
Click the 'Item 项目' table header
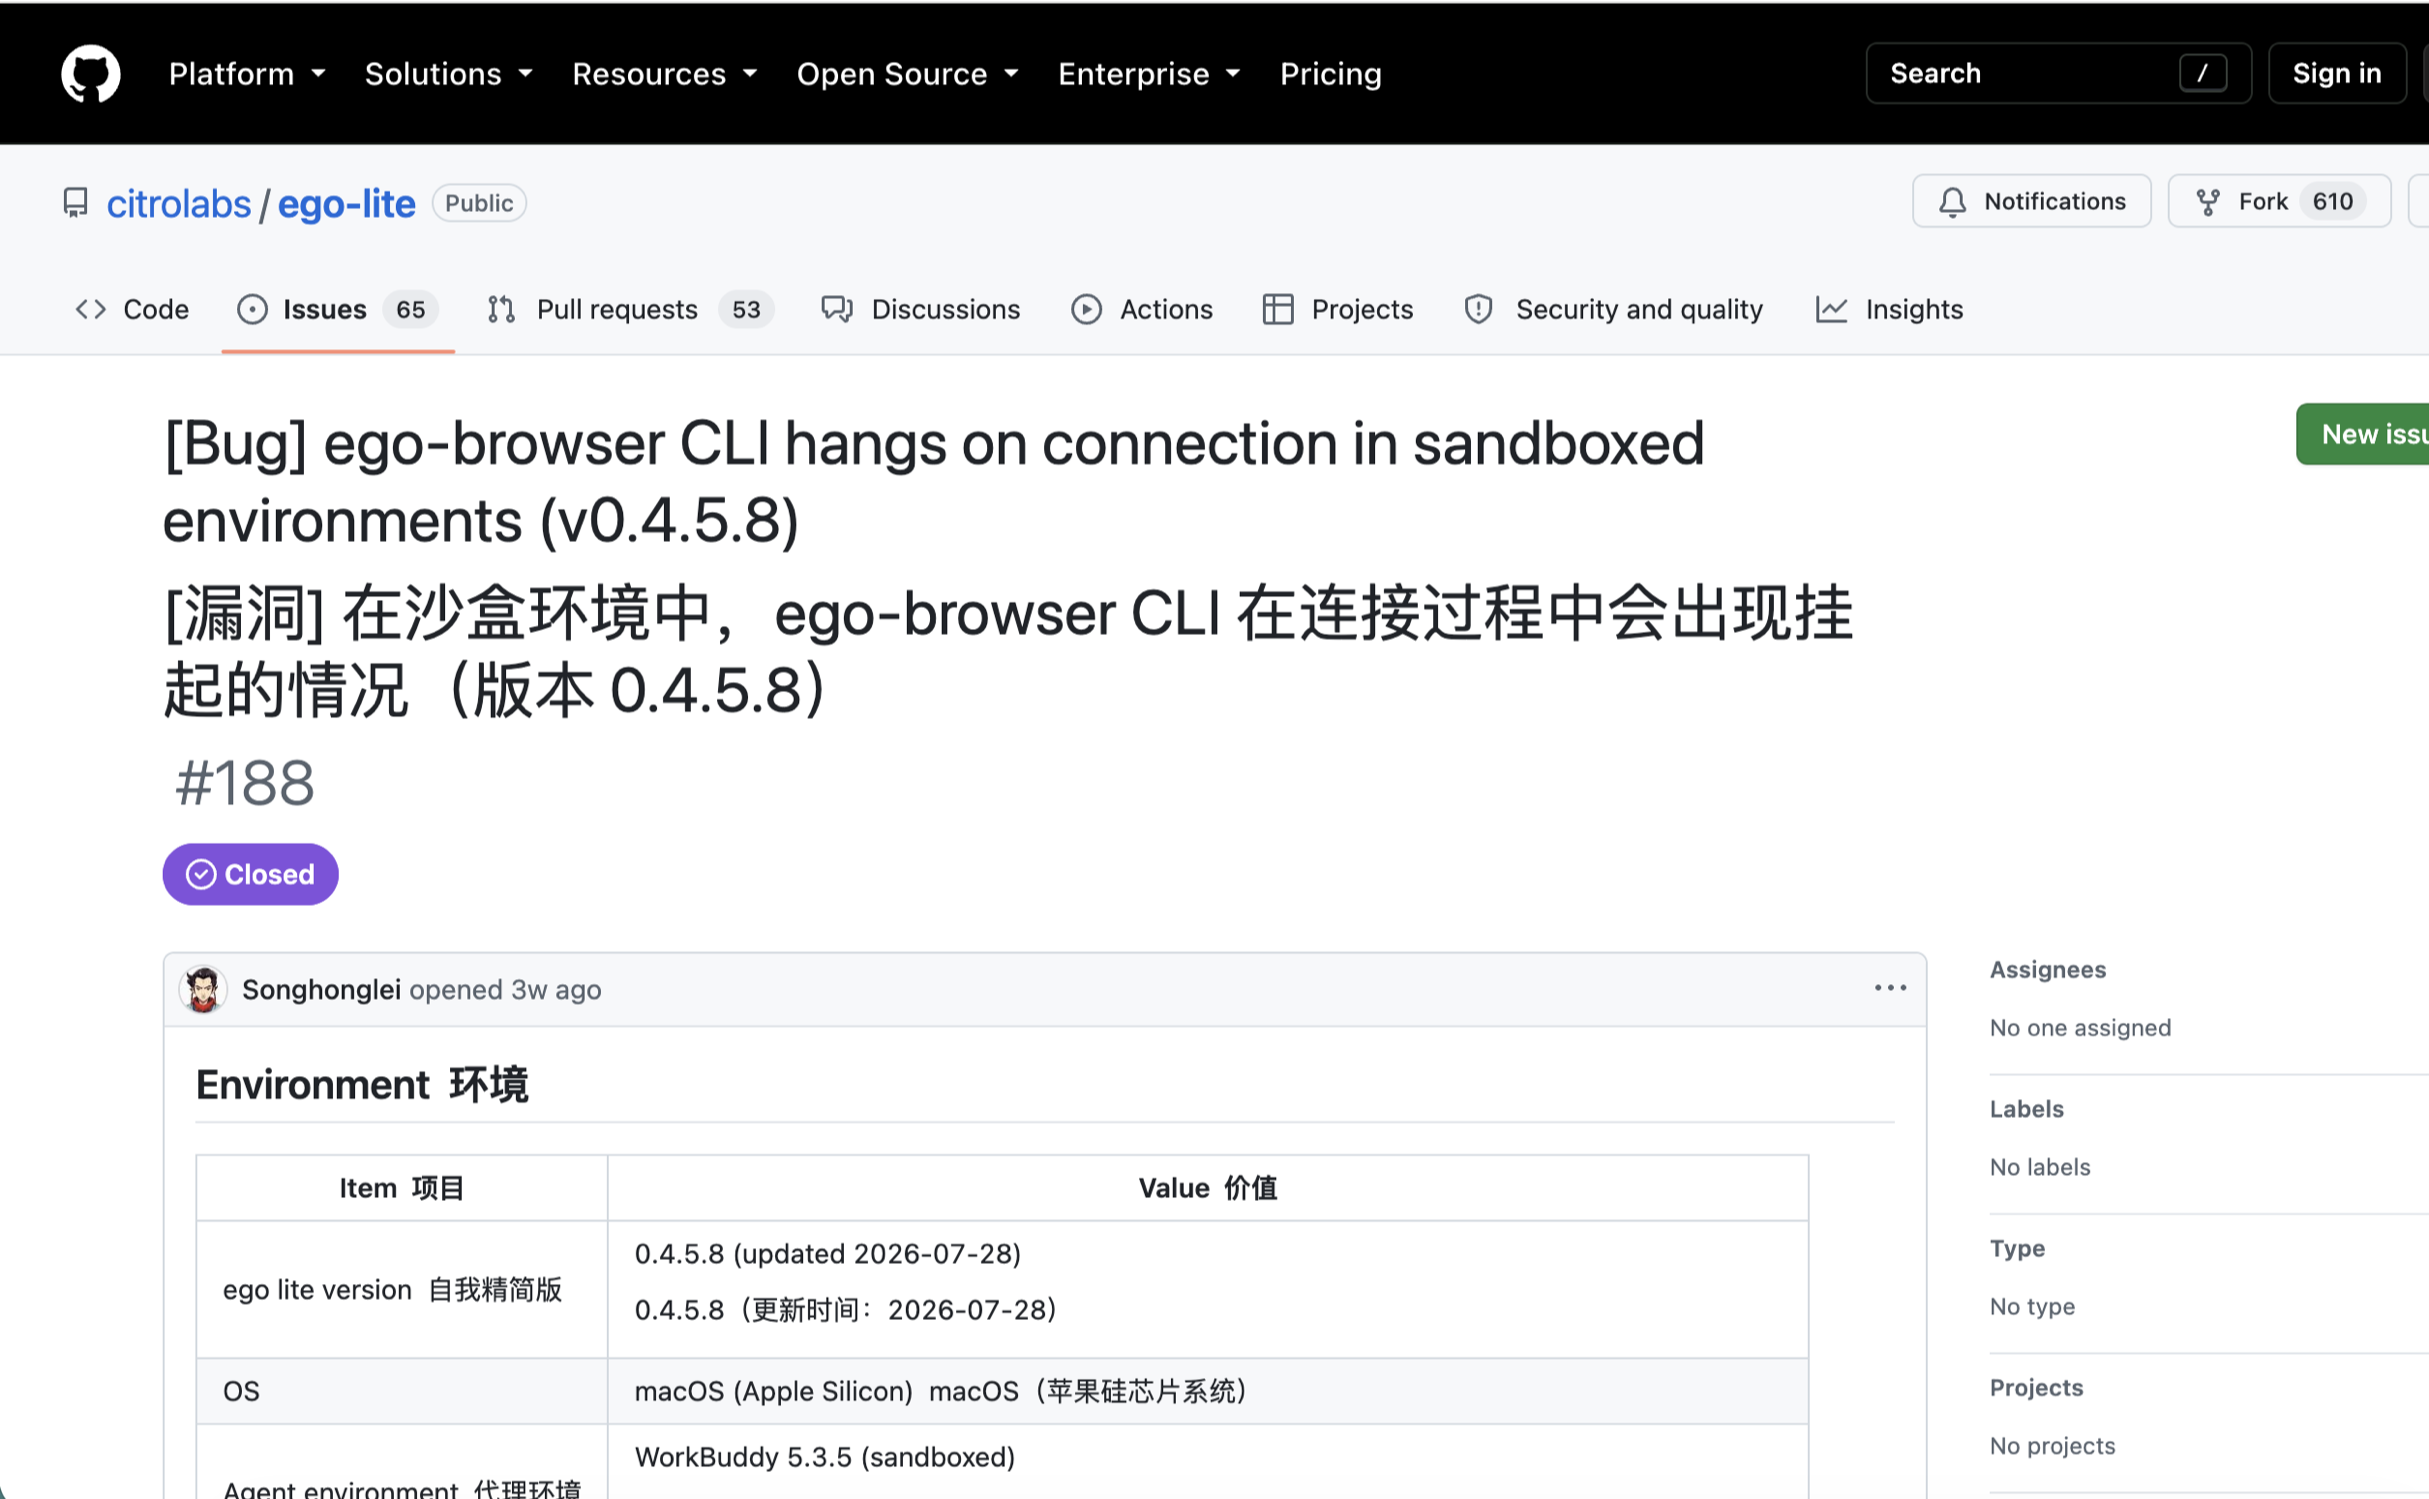point(402,1188)
